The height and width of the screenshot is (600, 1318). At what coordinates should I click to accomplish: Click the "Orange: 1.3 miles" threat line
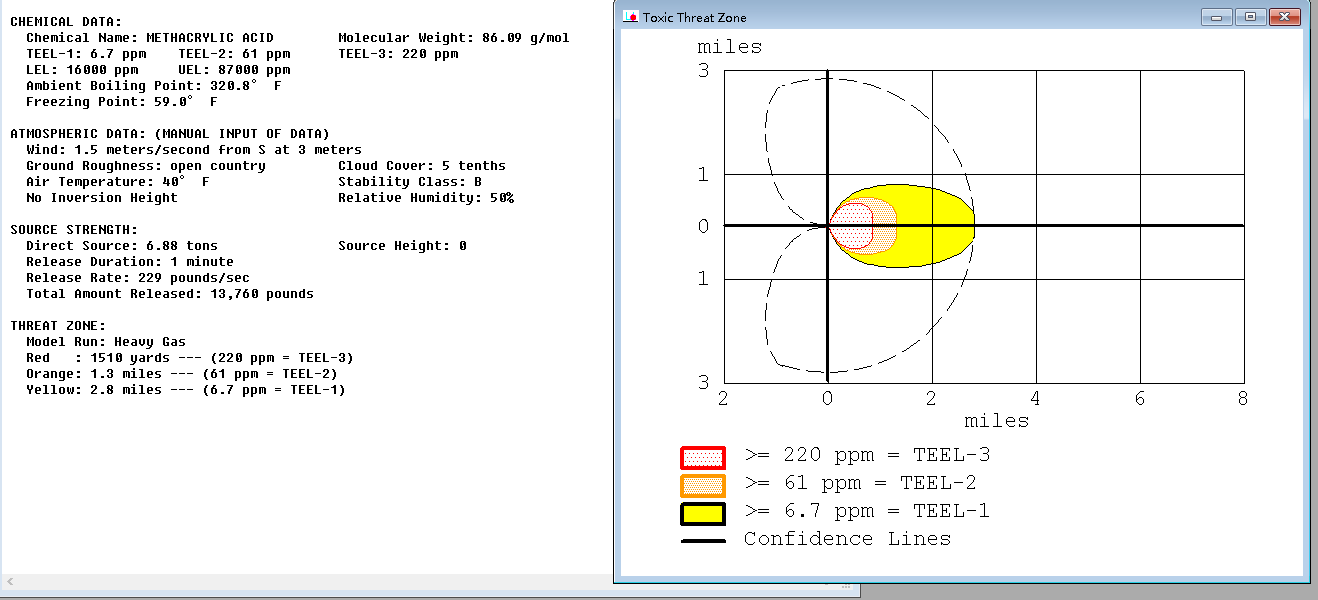[182, 374]
